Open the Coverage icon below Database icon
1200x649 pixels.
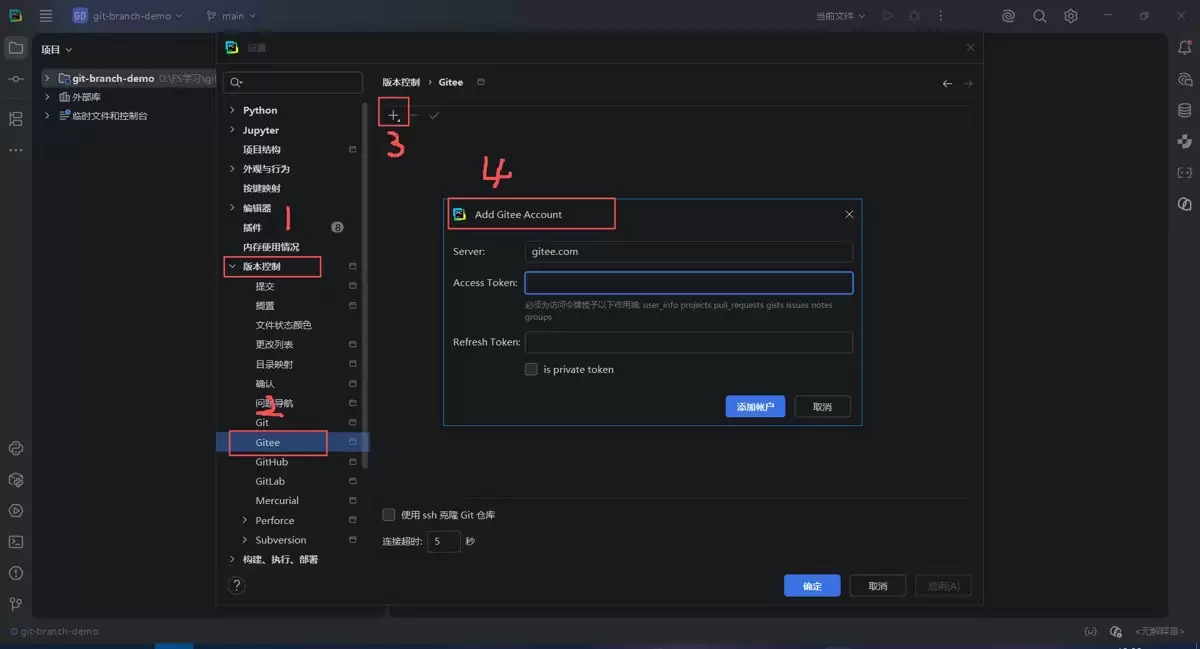1185,142
